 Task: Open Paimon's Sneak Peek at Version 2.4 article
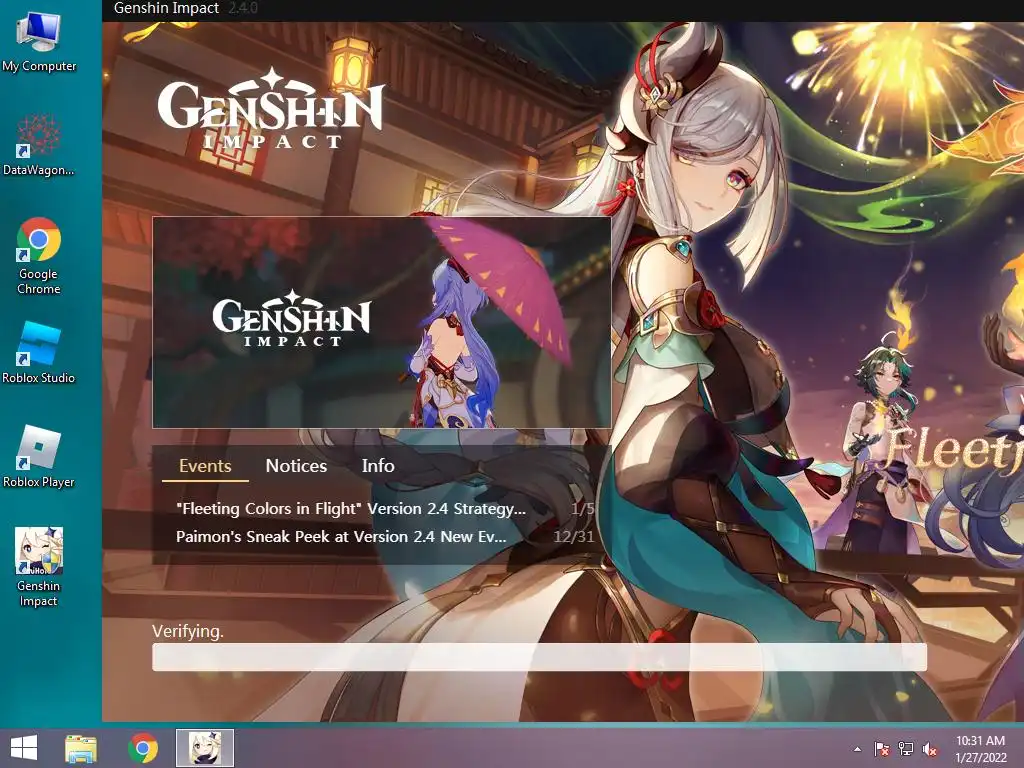[341, 537]
